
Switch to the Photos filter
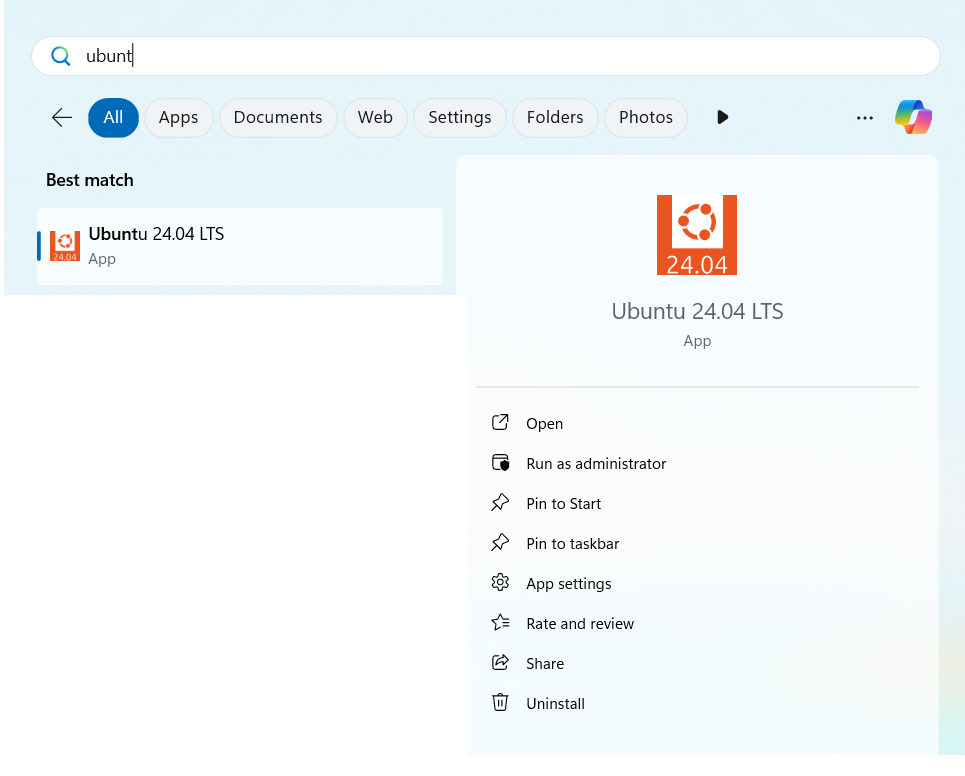(646, 117)
